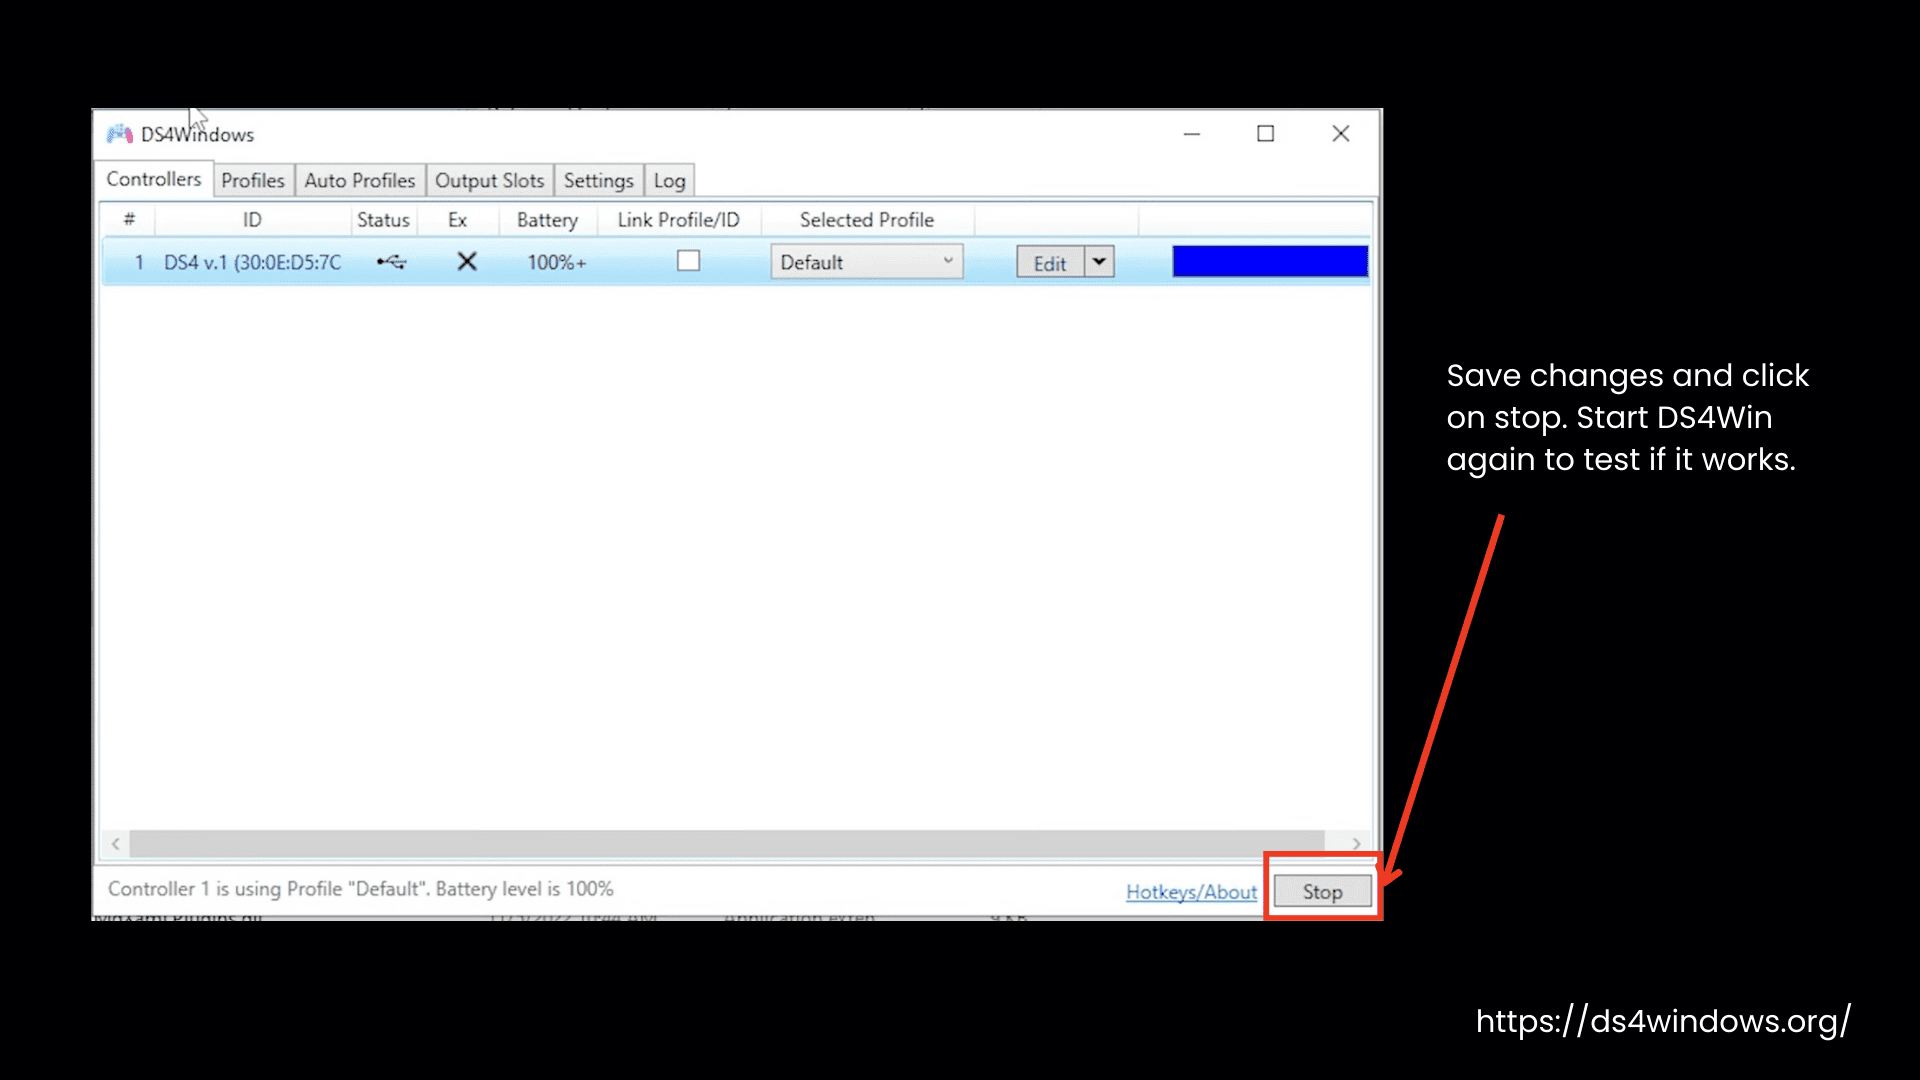Click the Battery column header
The height and width of the screenshot is (1080, 1920).
click(547, 220)
